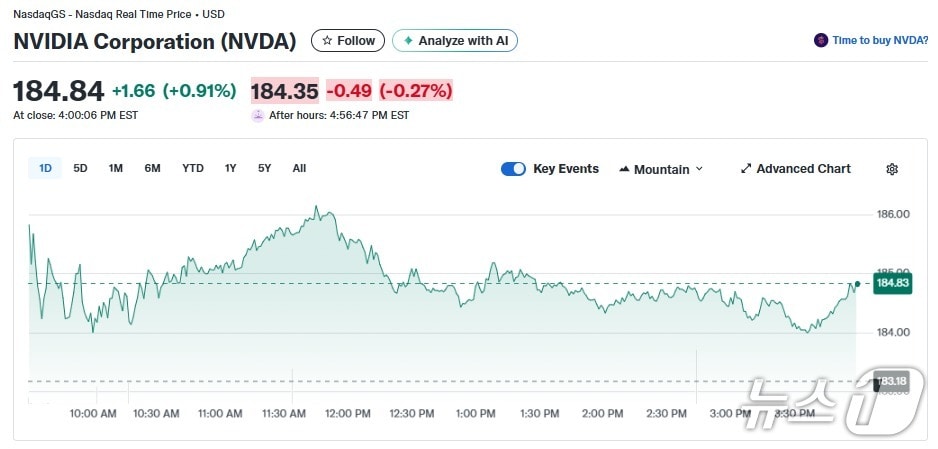The width and height of the screenshot is (938, 449).
Task: Select the All time range
Action: click(299, 168)
